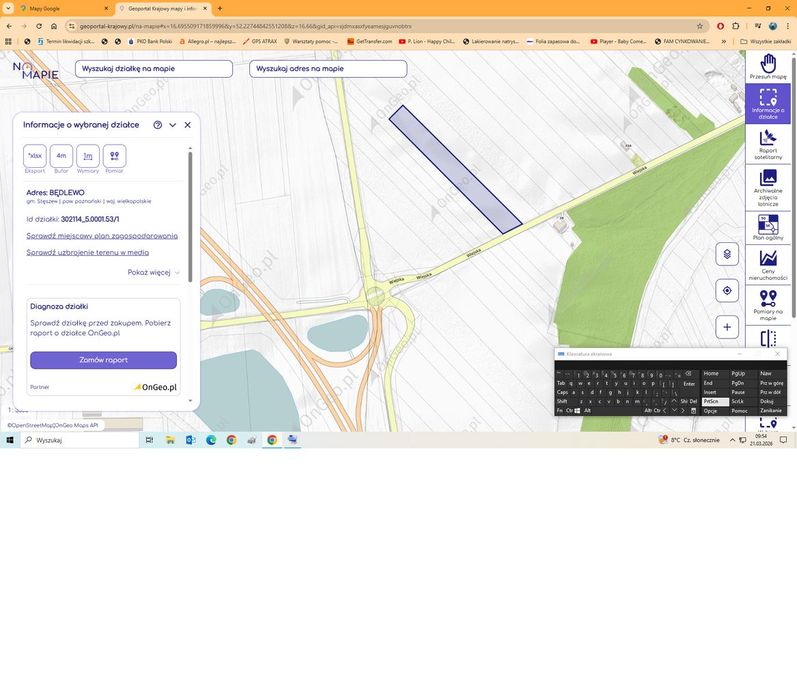
Task: Click the Wyszukaj adres na mapie field
Action: tap(328, 69)
